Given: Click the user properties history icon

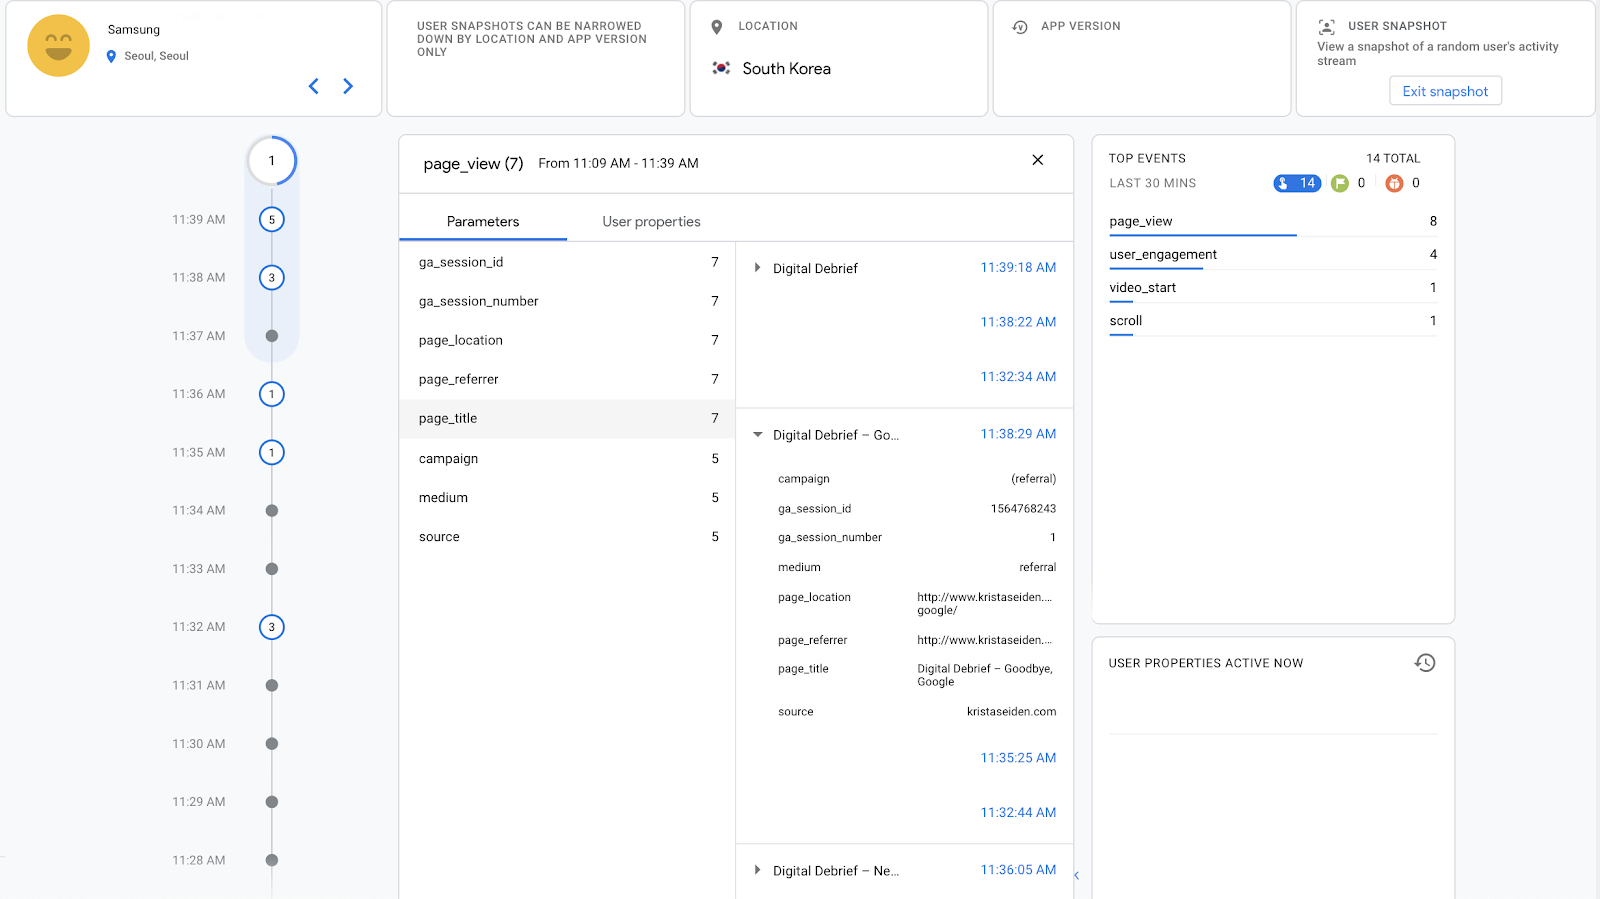Looking at the screenshot, I should (x=1424, y=663).
